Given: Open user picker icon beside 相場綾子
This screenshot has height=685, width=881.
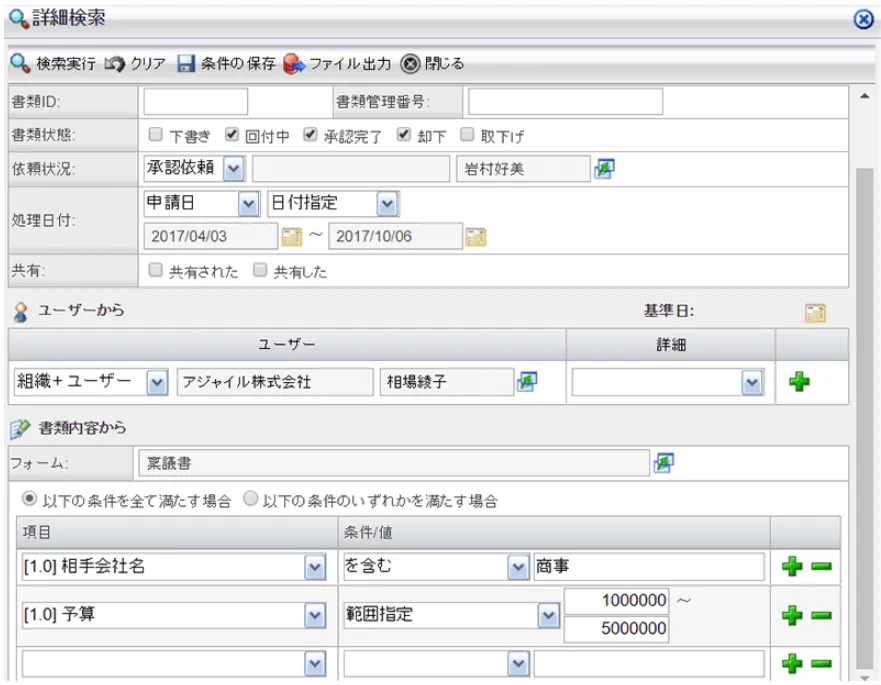Looking at the screenshot, I should pos(527,382).
